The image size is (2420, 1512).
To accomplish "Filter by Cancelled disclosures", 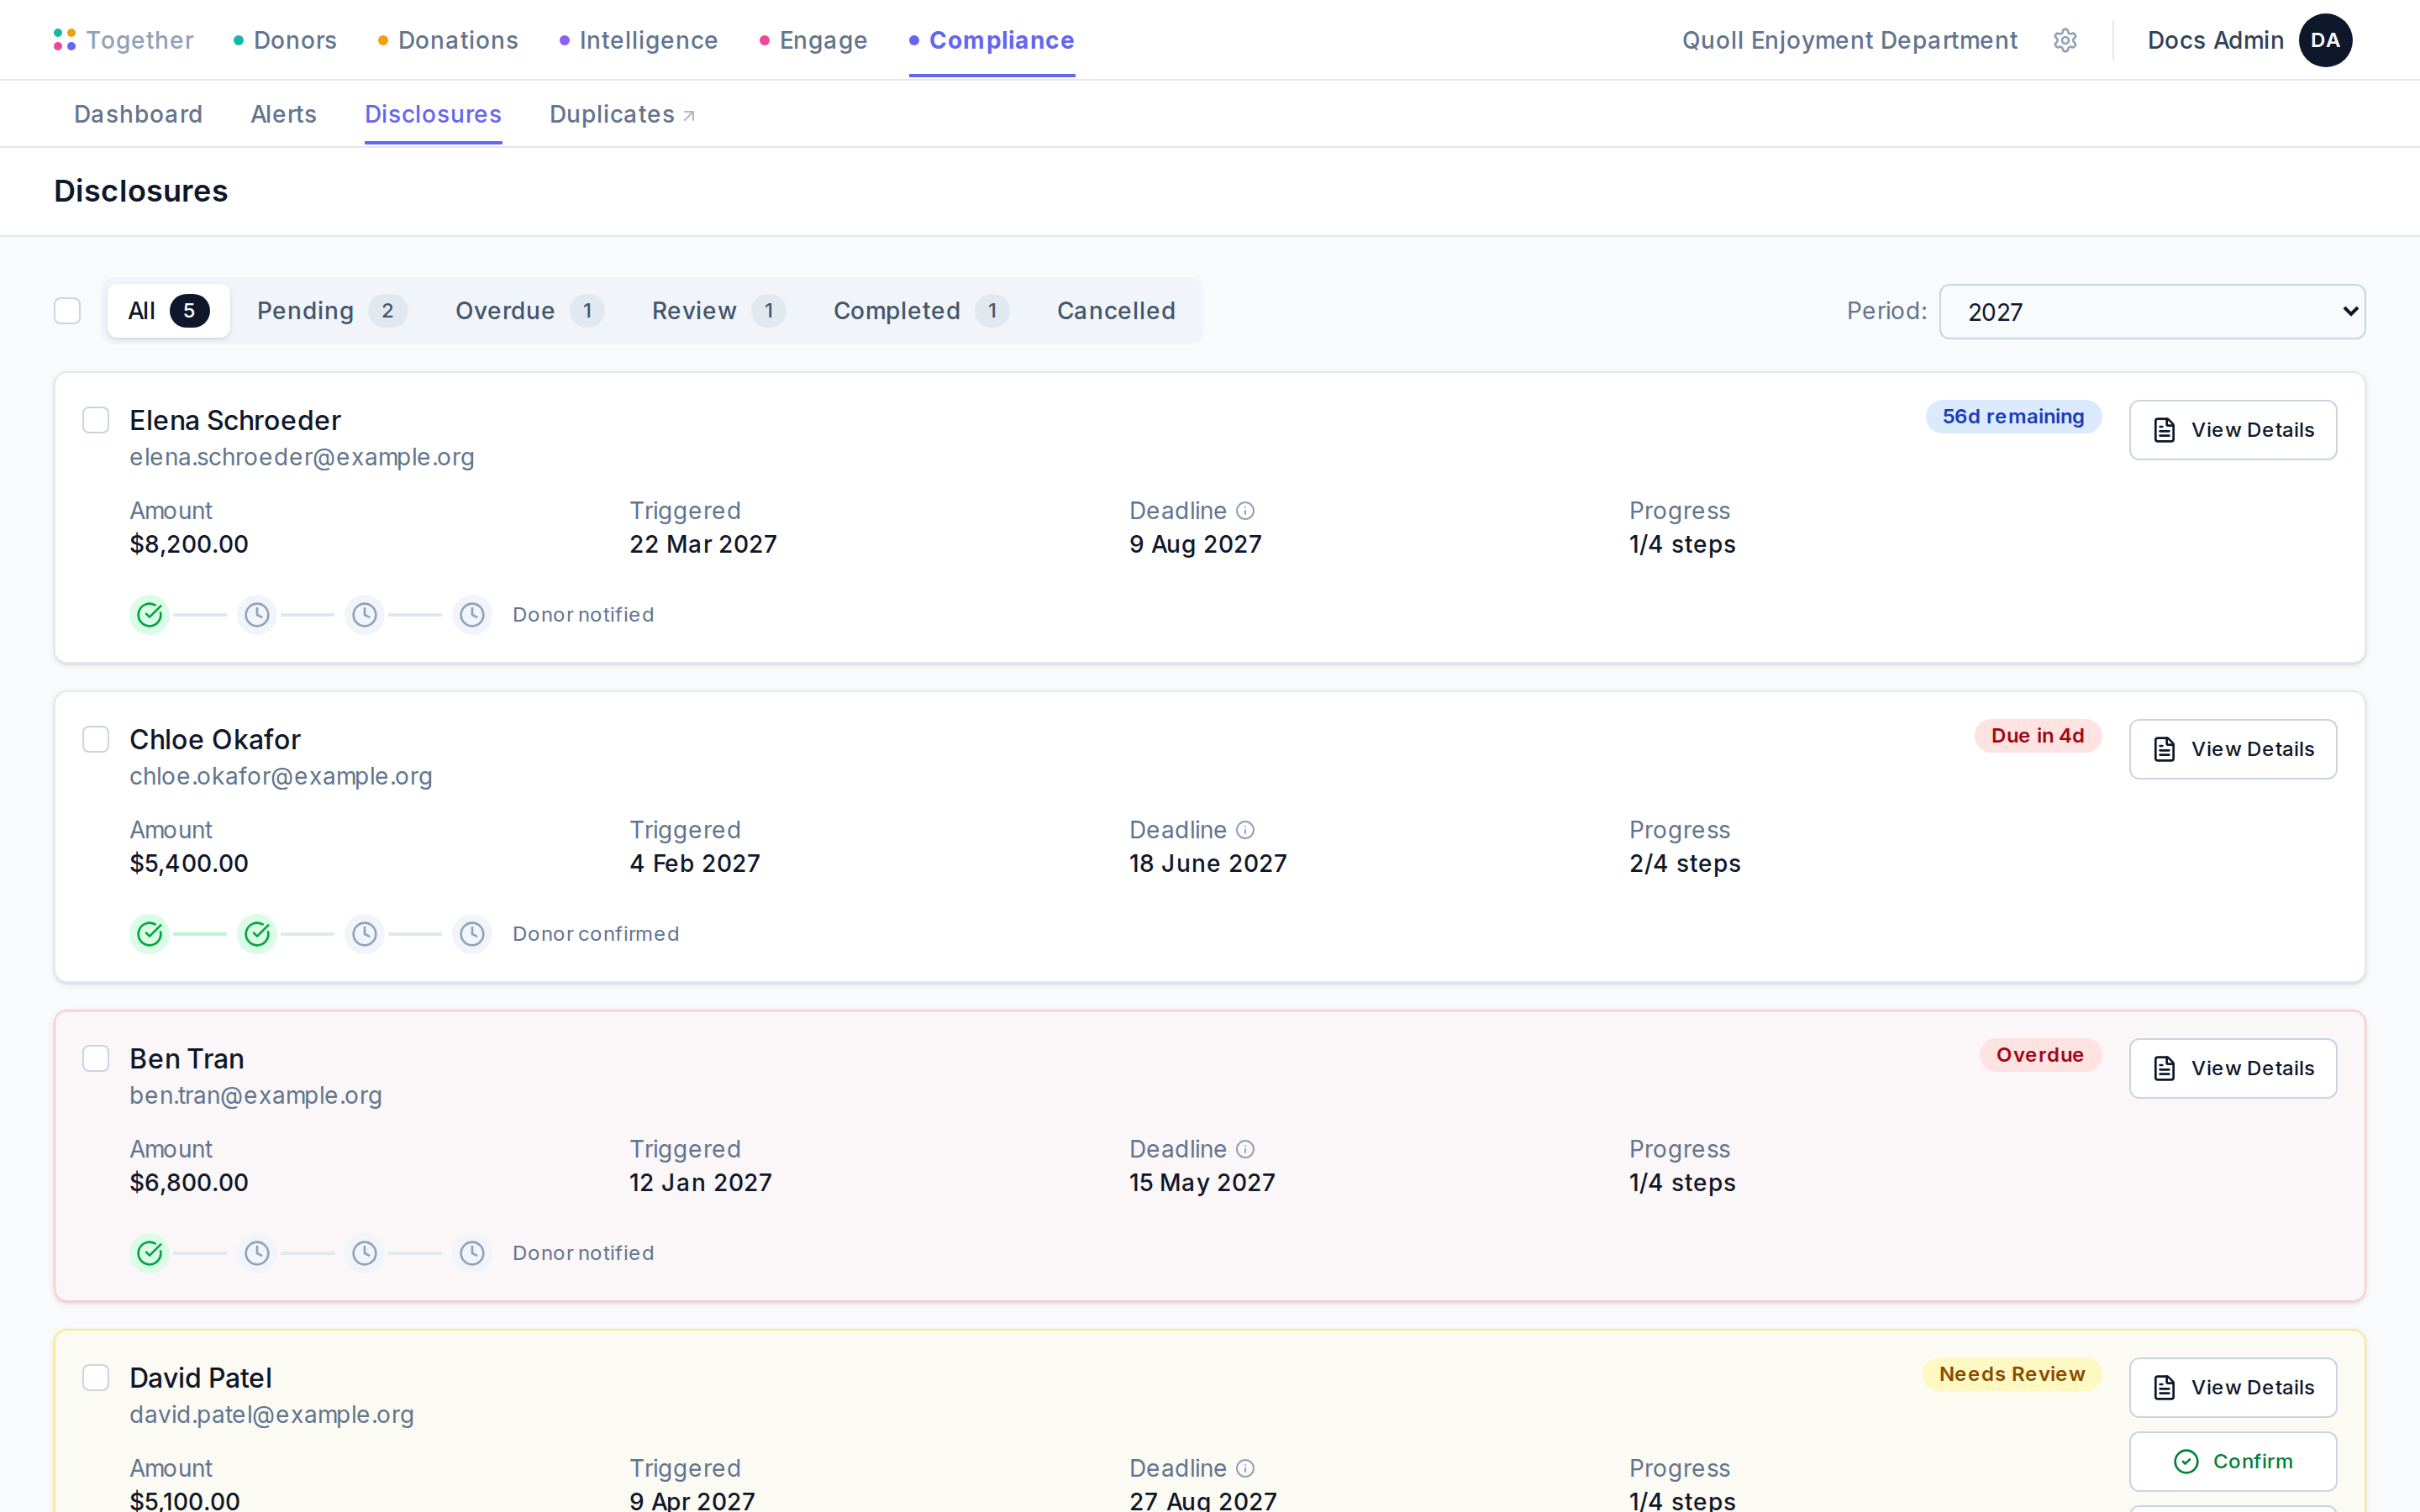I will (1116, 311).
